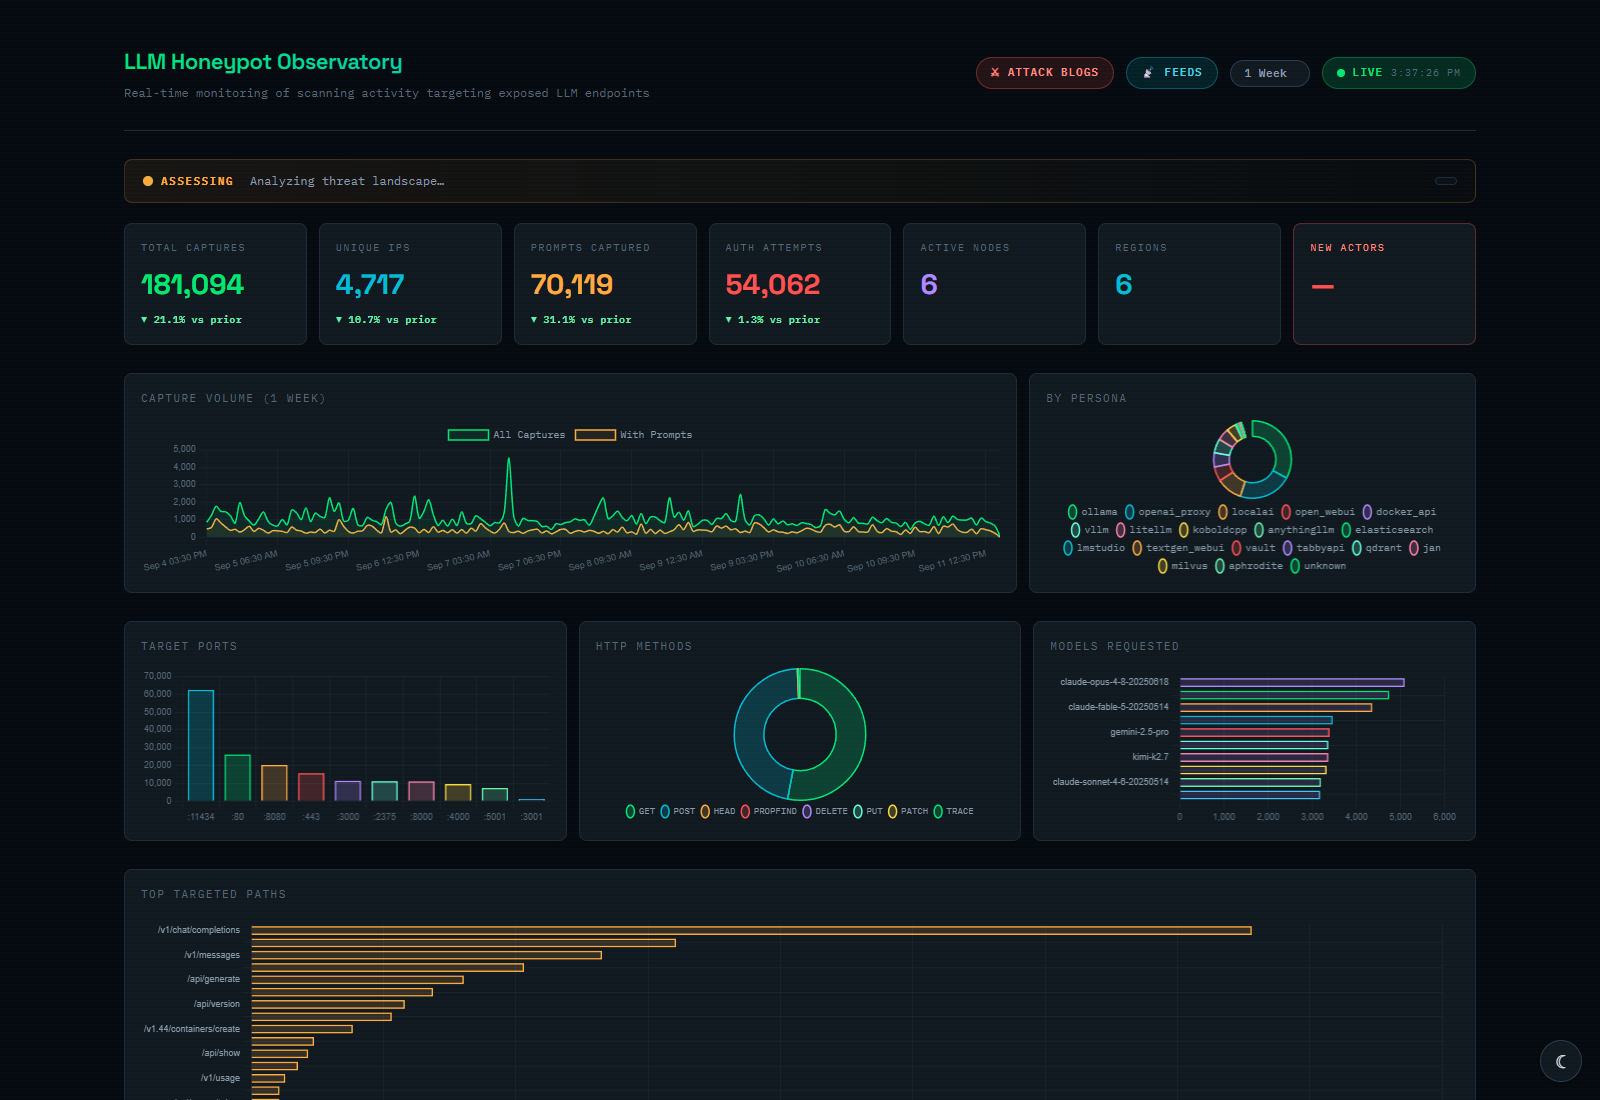1600x1100 pixels.
Task: Click the Total Captures stat card
Action: click(215, 284)
